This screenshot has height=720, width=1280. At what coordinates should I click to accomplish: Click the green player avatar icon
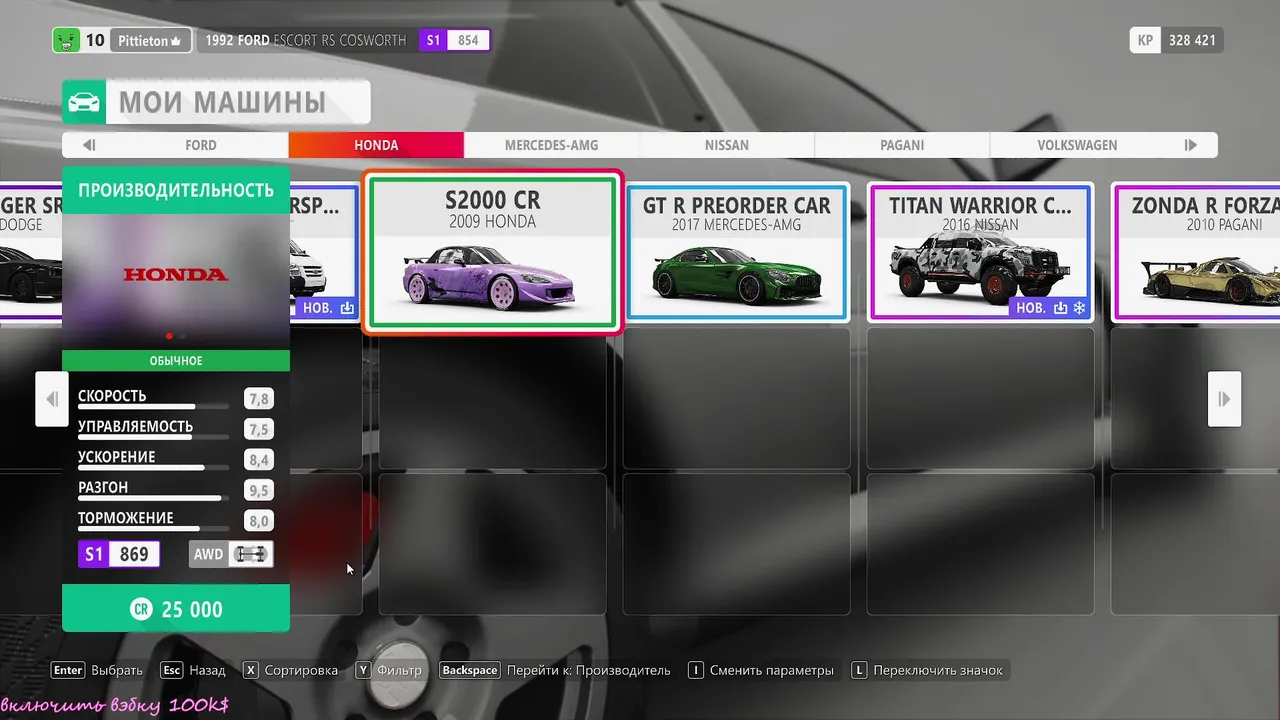coord(66,41)
